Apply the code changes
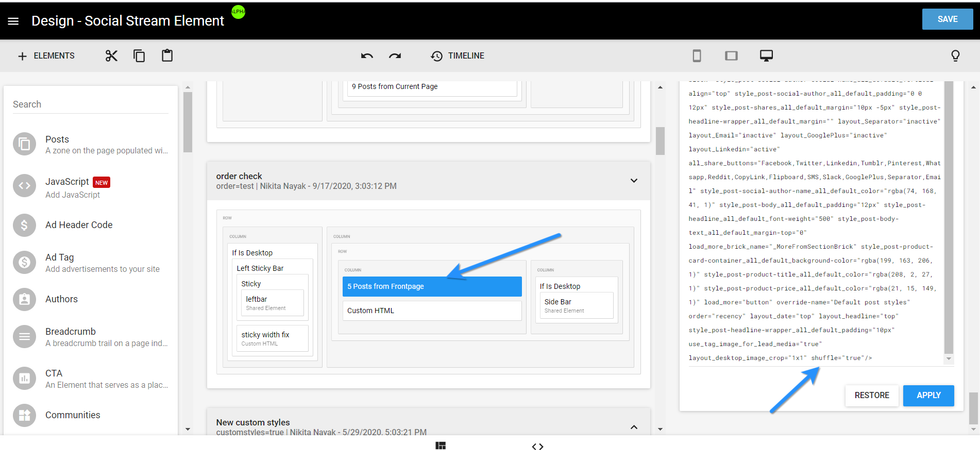This screenshot has width=980, height=450. tap(928, 395)
